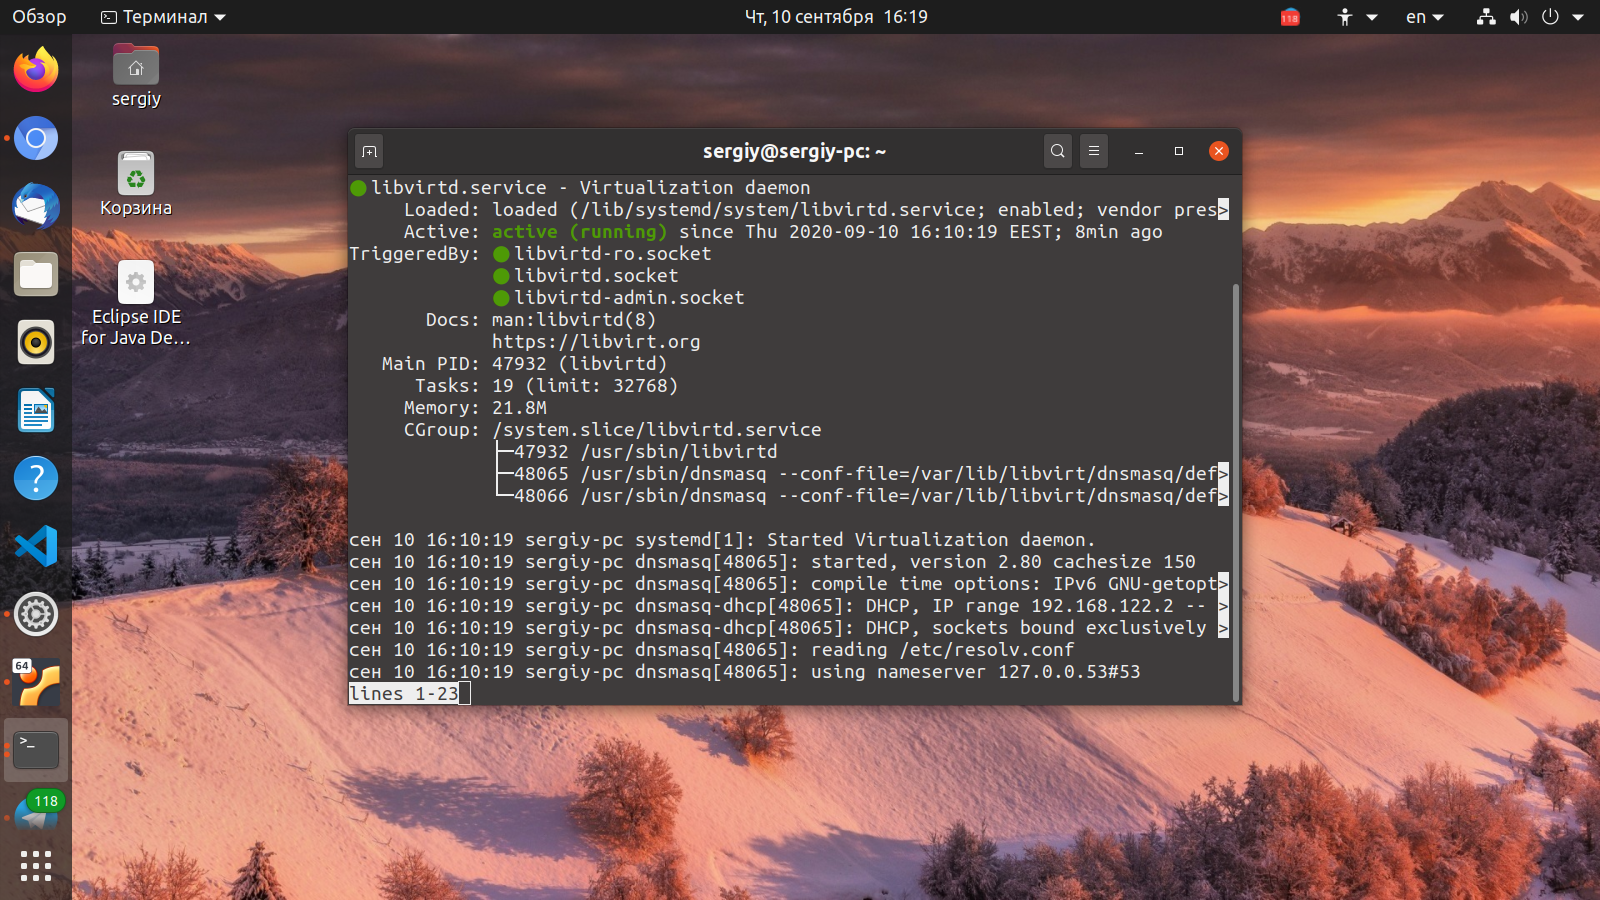Close the terminal window
Screen dimensions: 1600x900
(1219, 151)
